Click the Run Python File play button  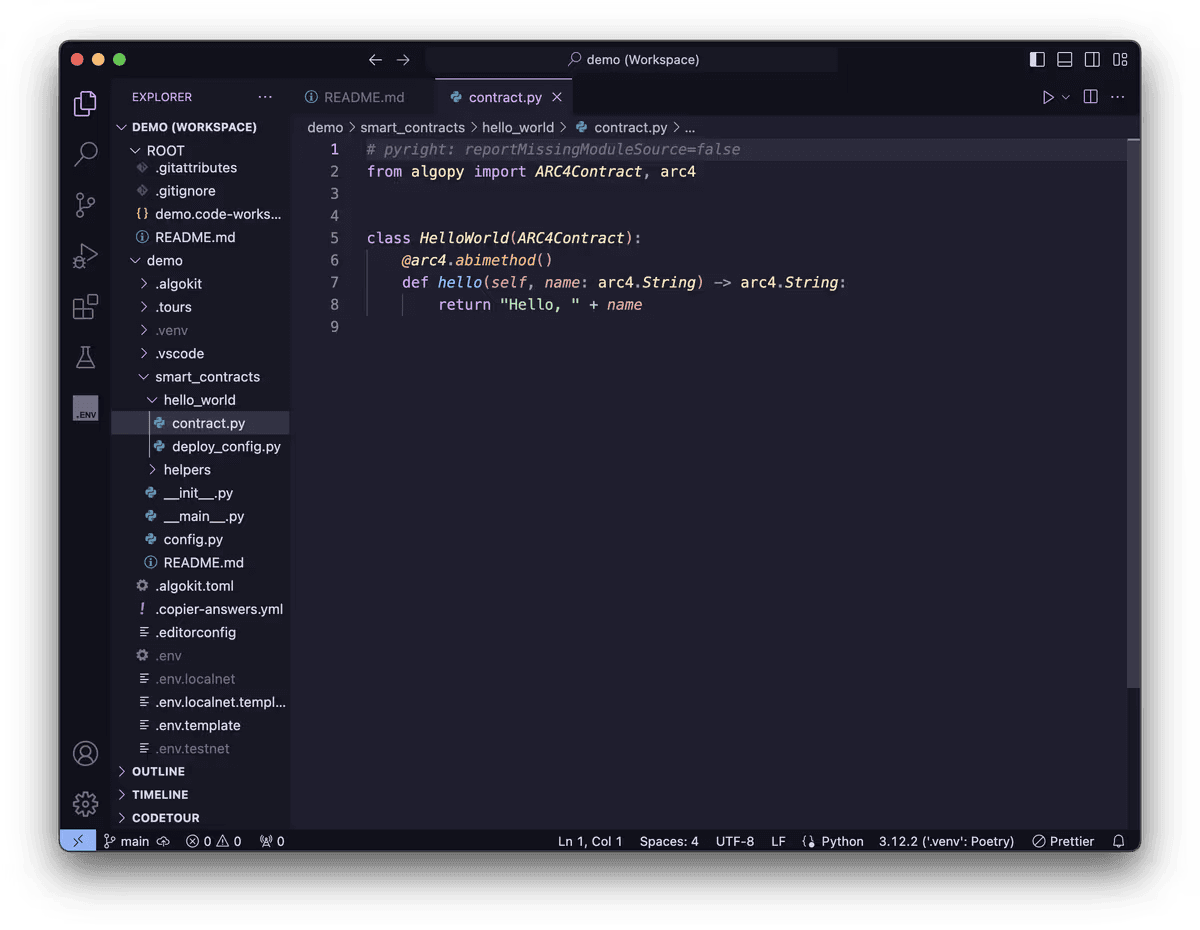[1046, 97]
